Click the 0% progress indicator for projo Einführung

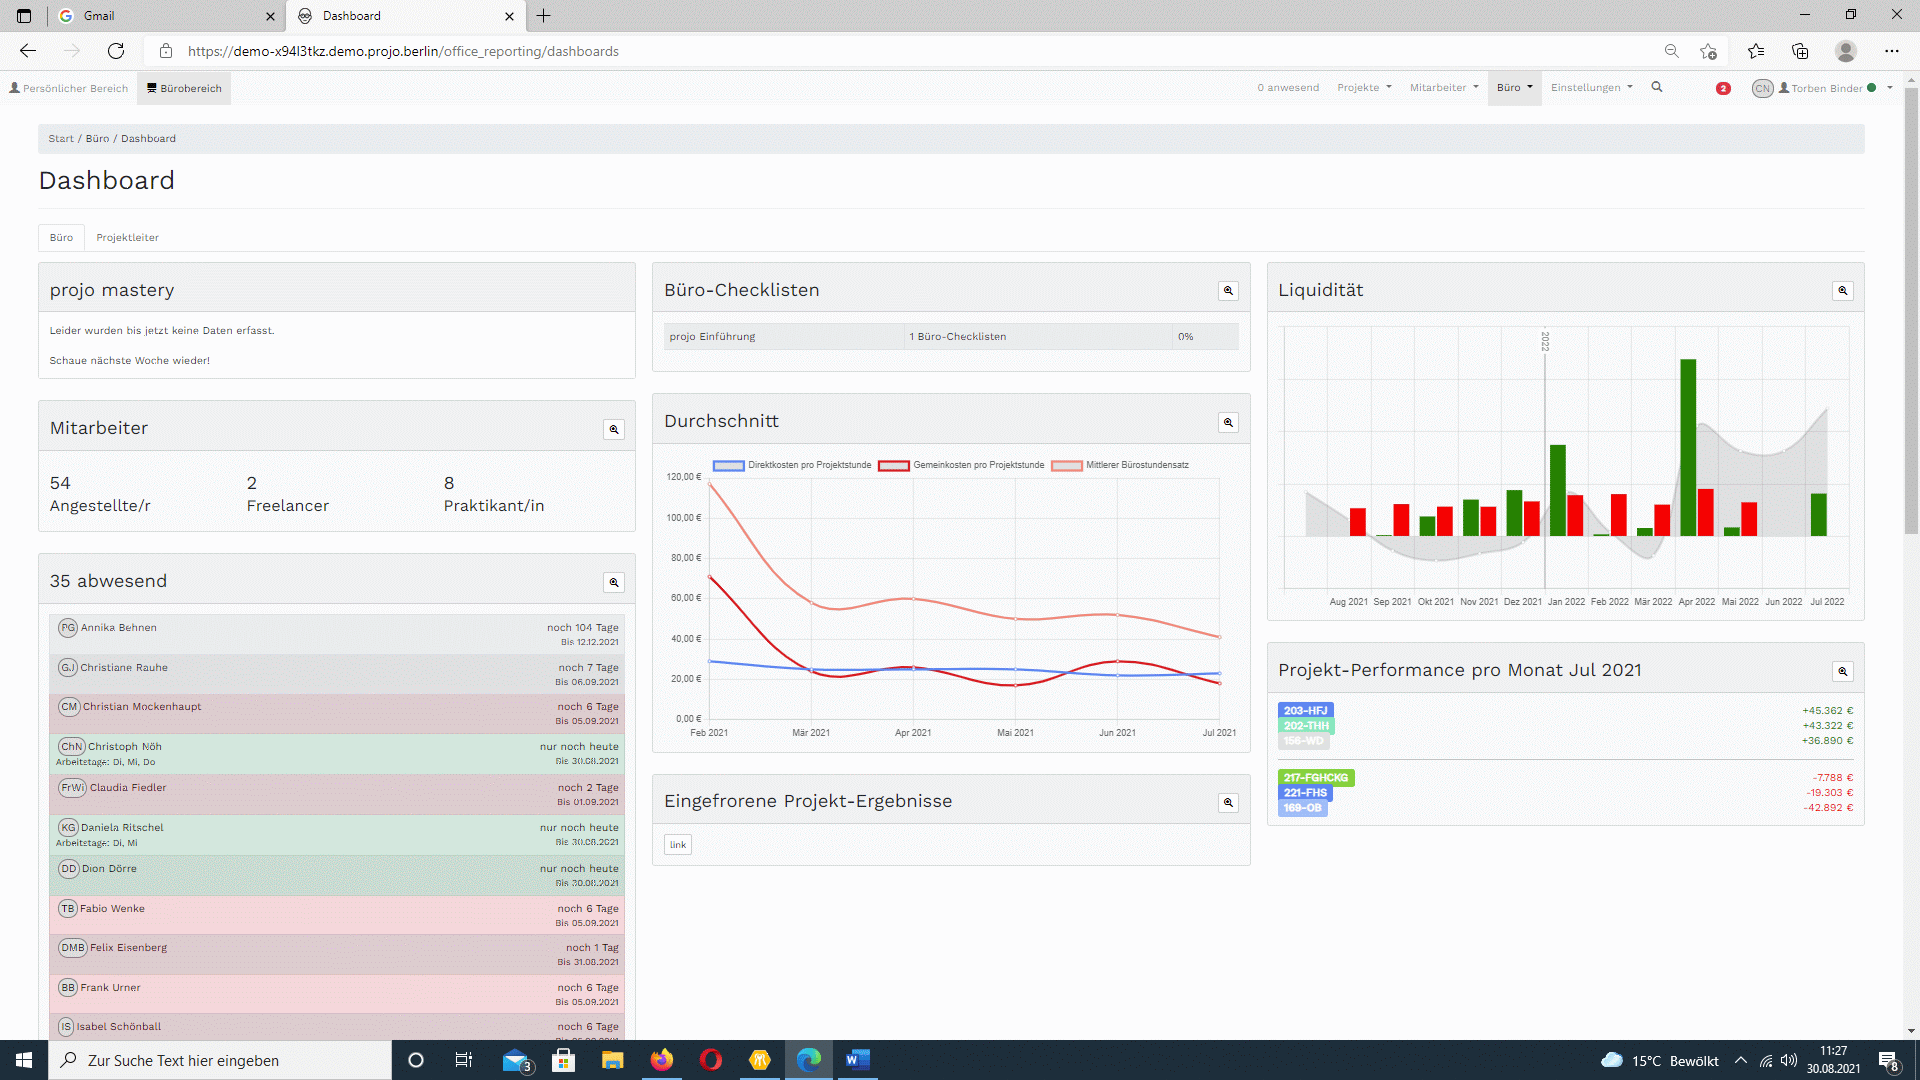click(1186, 336)
